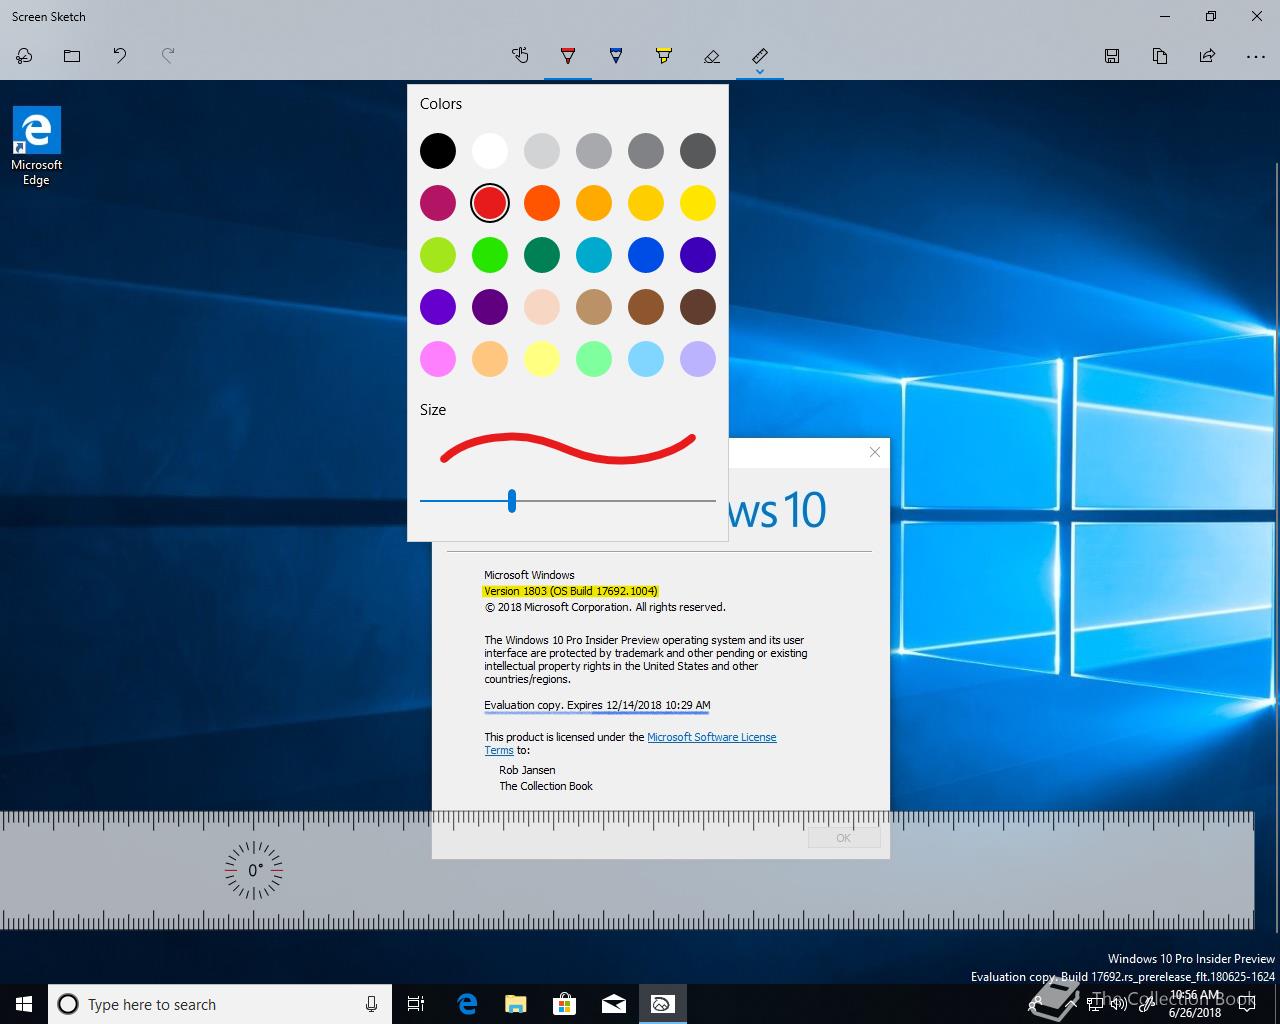Open the Microsoft Software License link
This screenshot has width=1280, height=1024.
[x=712, y=737]
